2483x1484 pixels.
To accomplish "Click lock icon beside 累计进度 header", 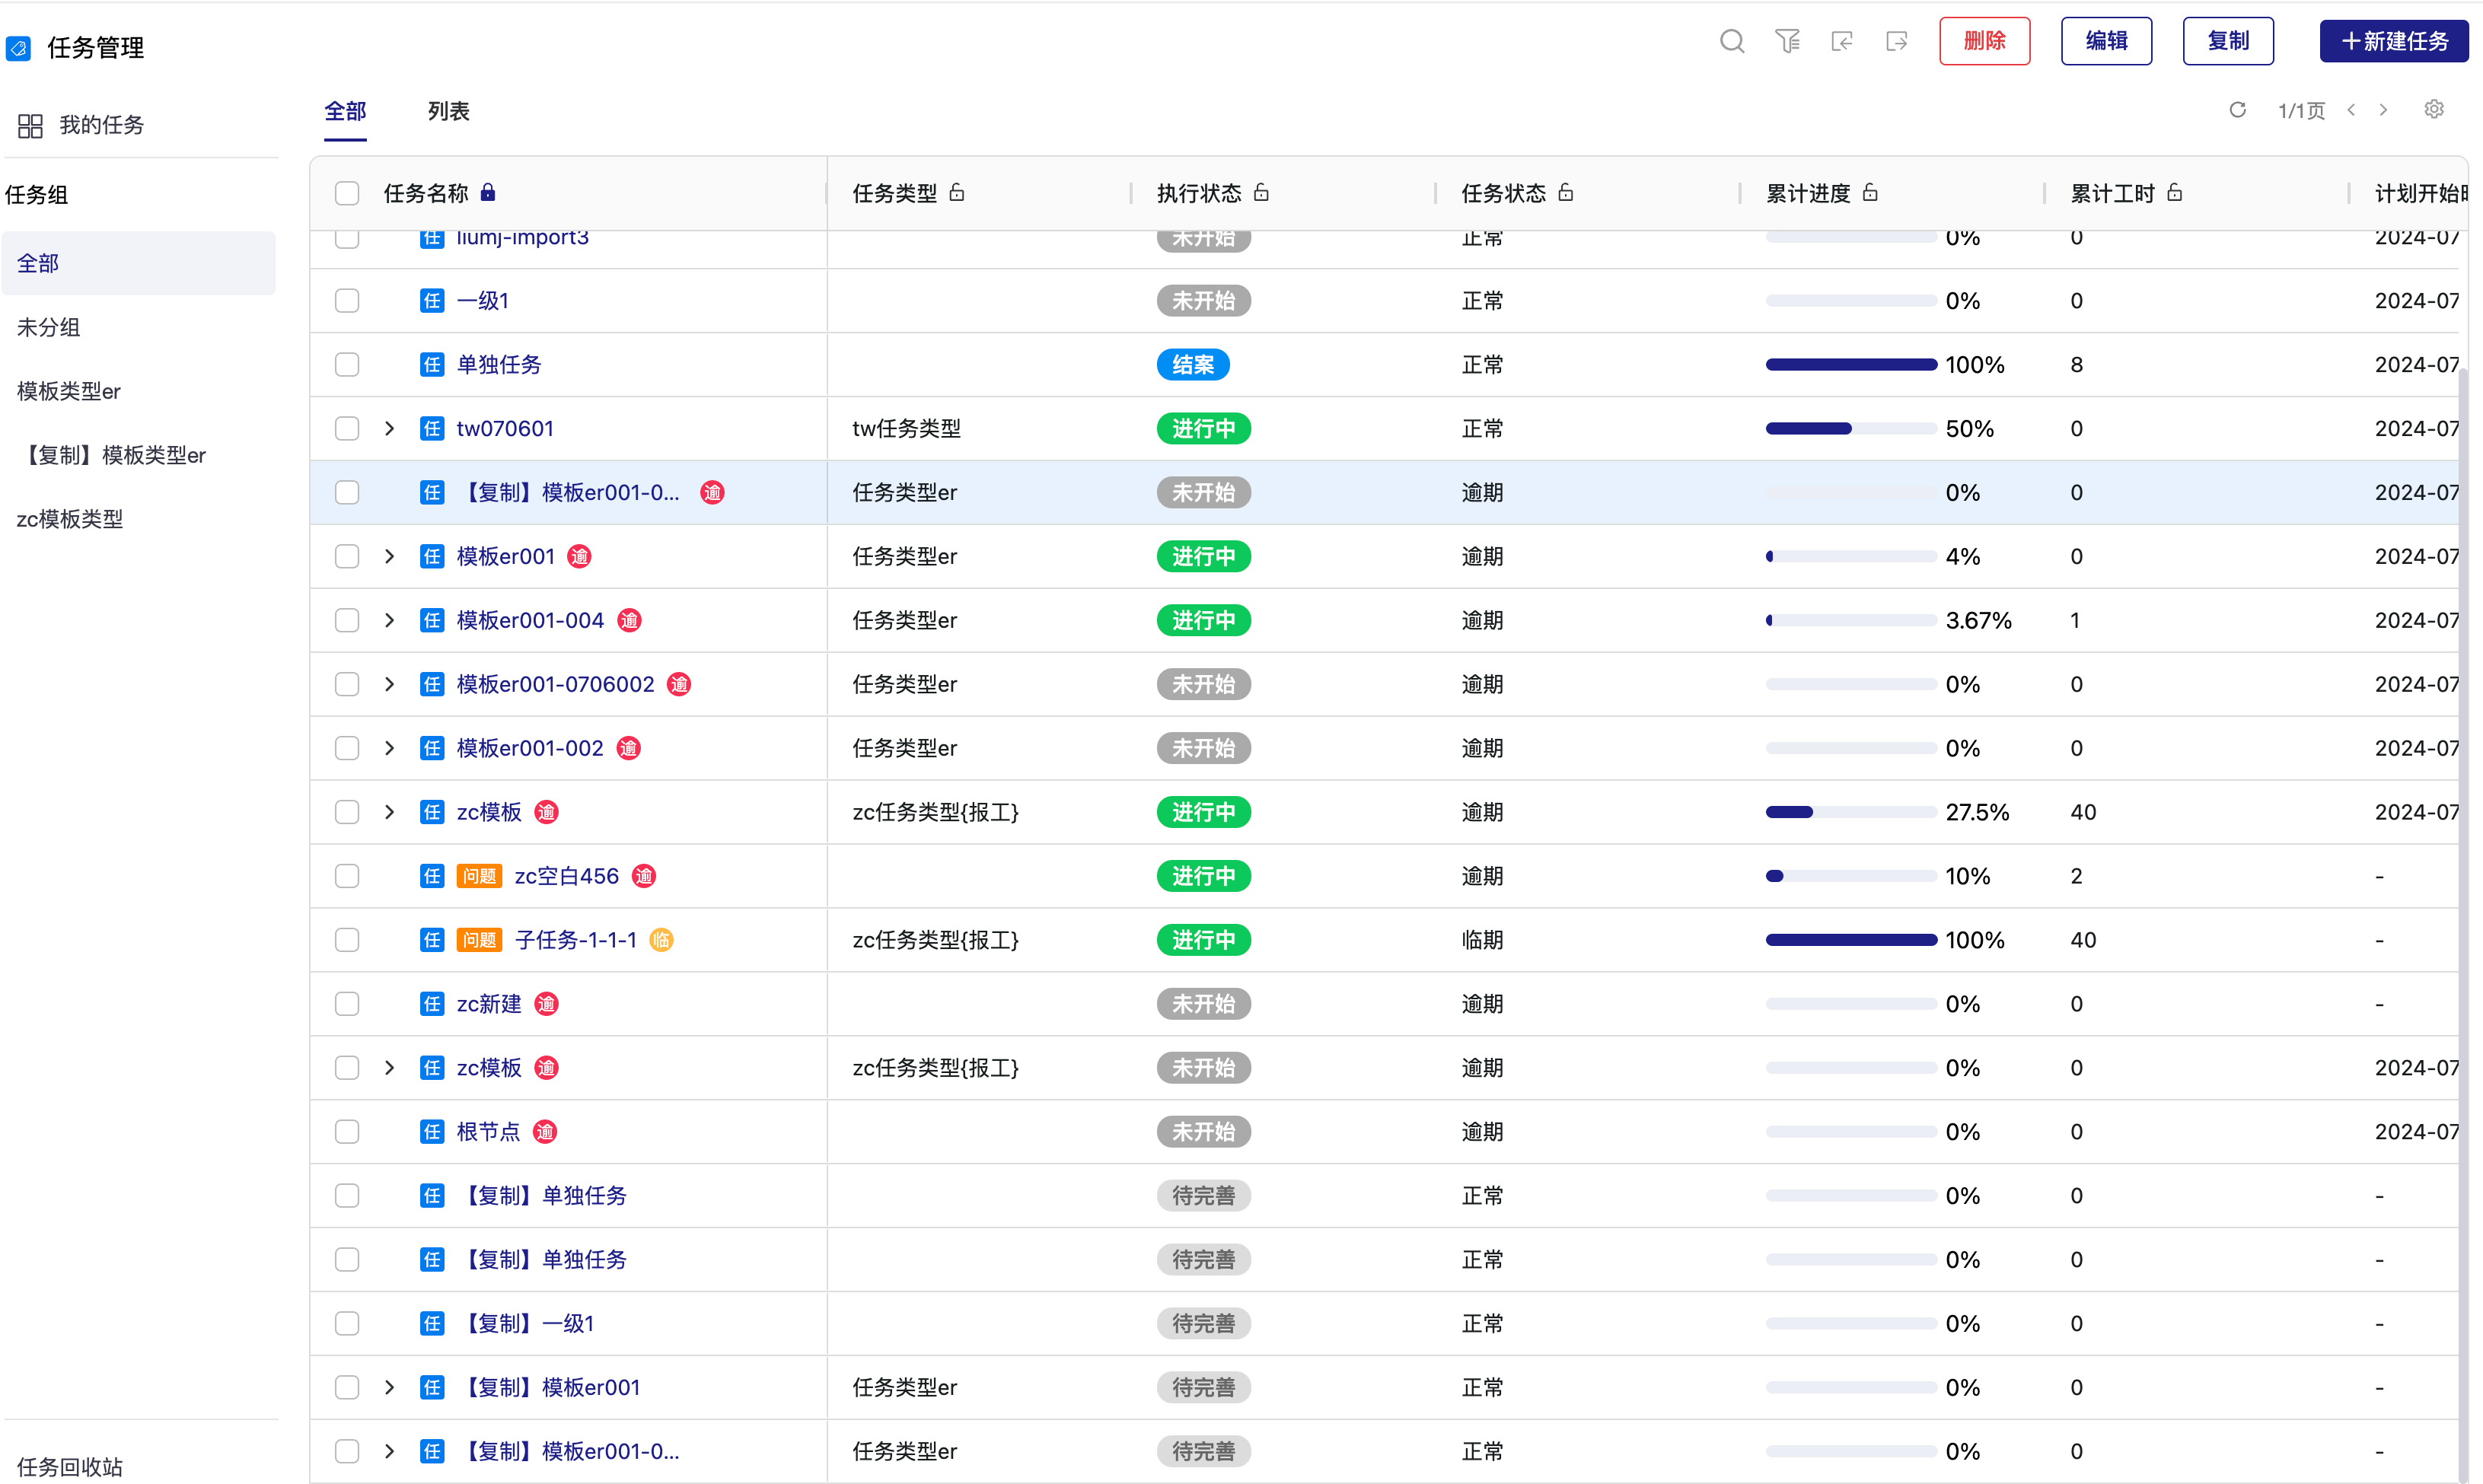I will [1870, 192].
